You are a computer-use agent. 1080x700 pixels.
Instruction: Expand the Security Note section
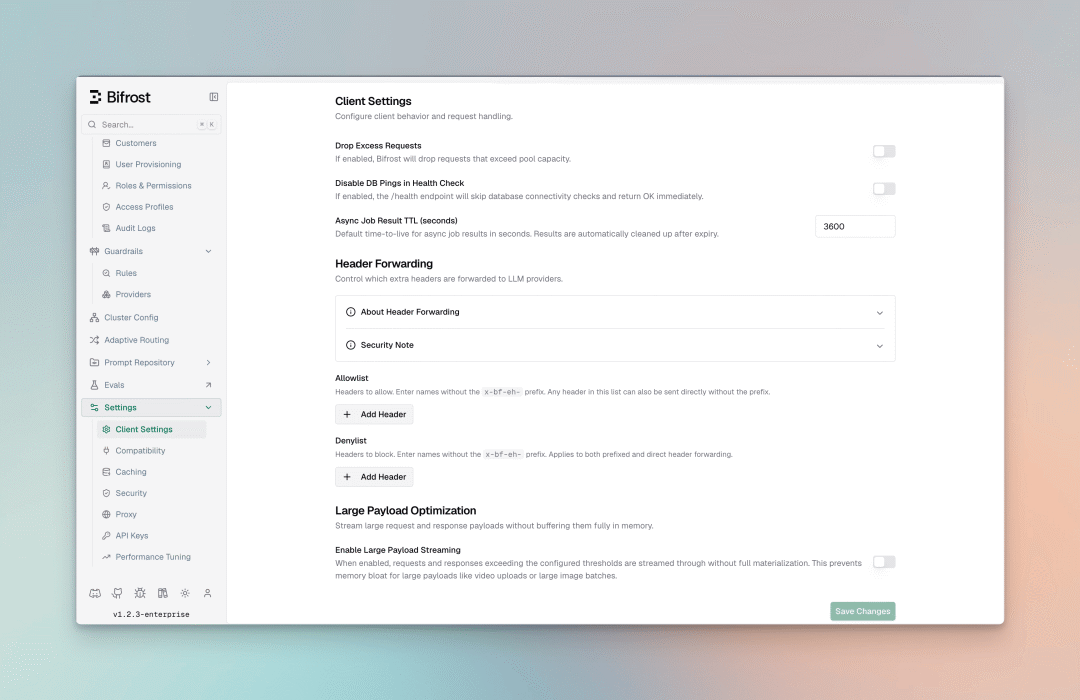click(615, 345)
